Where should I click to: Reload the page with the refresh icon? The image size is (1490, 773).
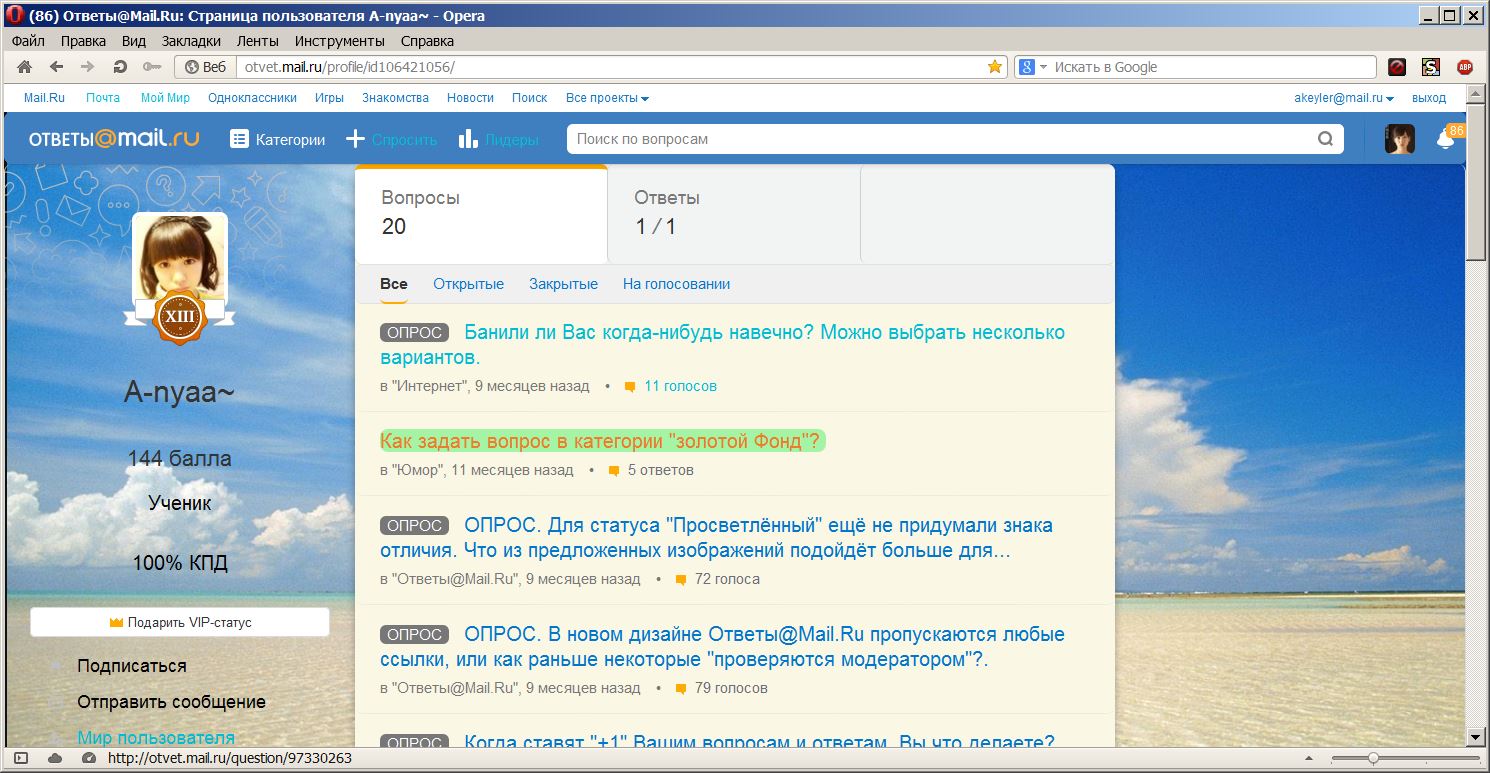[x=120, y=67]
